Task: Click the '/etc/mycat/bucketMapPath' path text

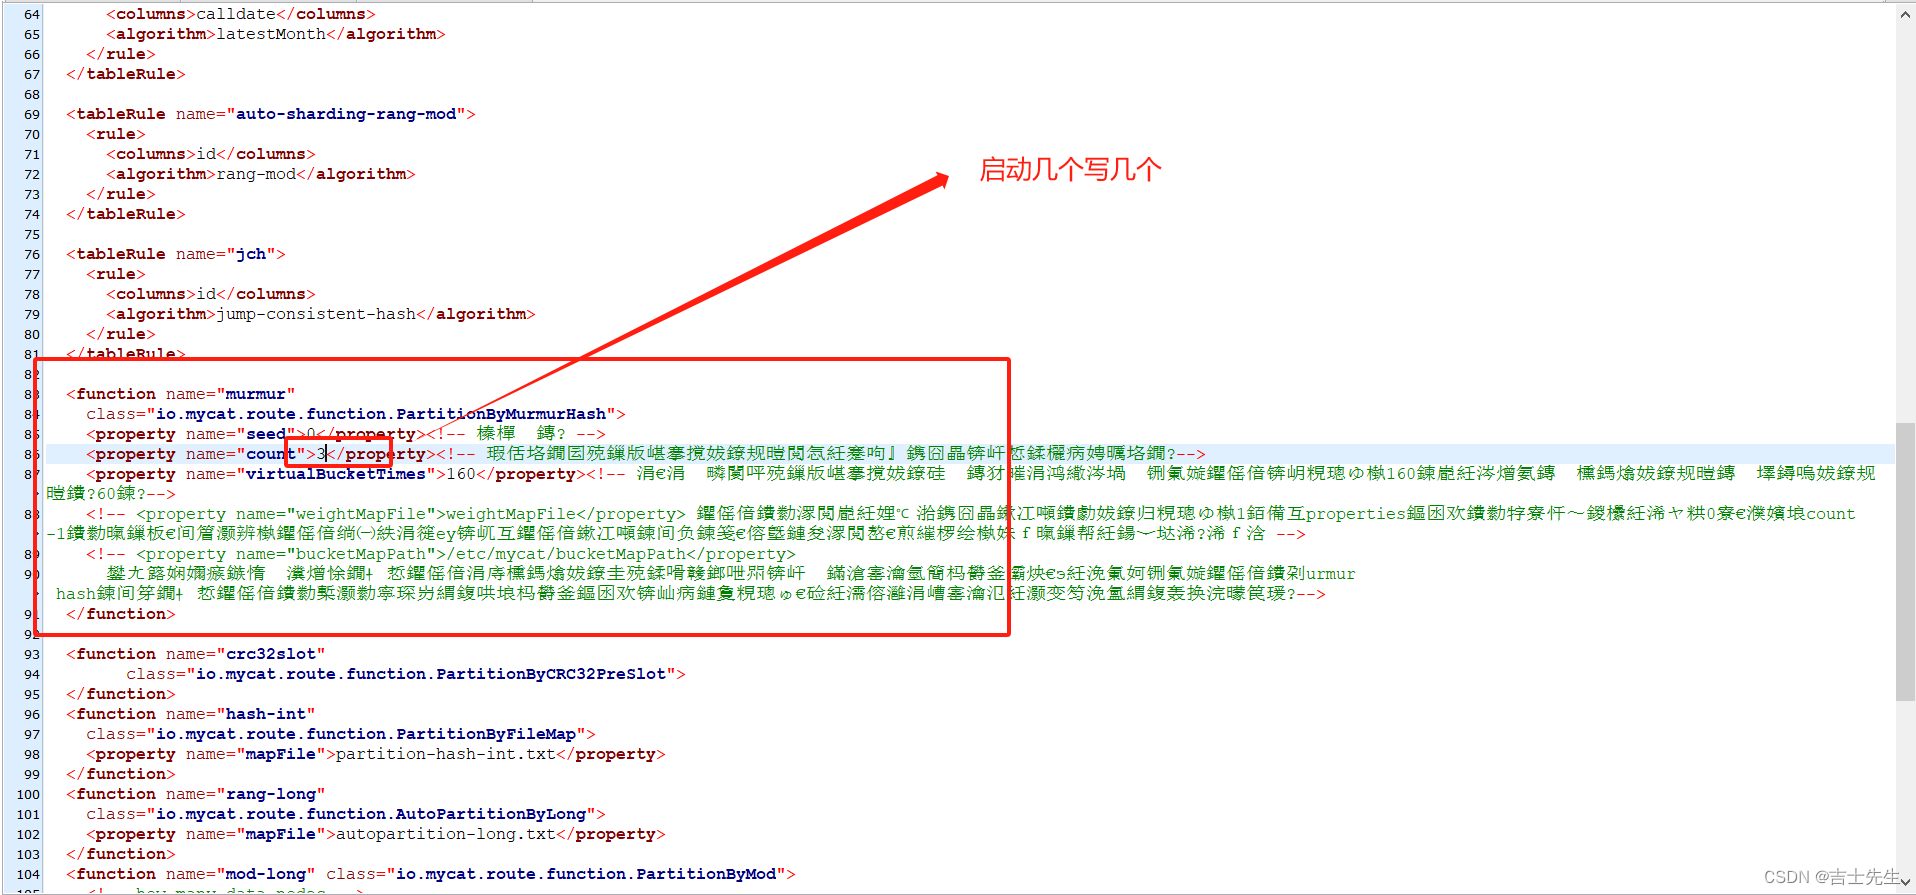Action: 566,554
